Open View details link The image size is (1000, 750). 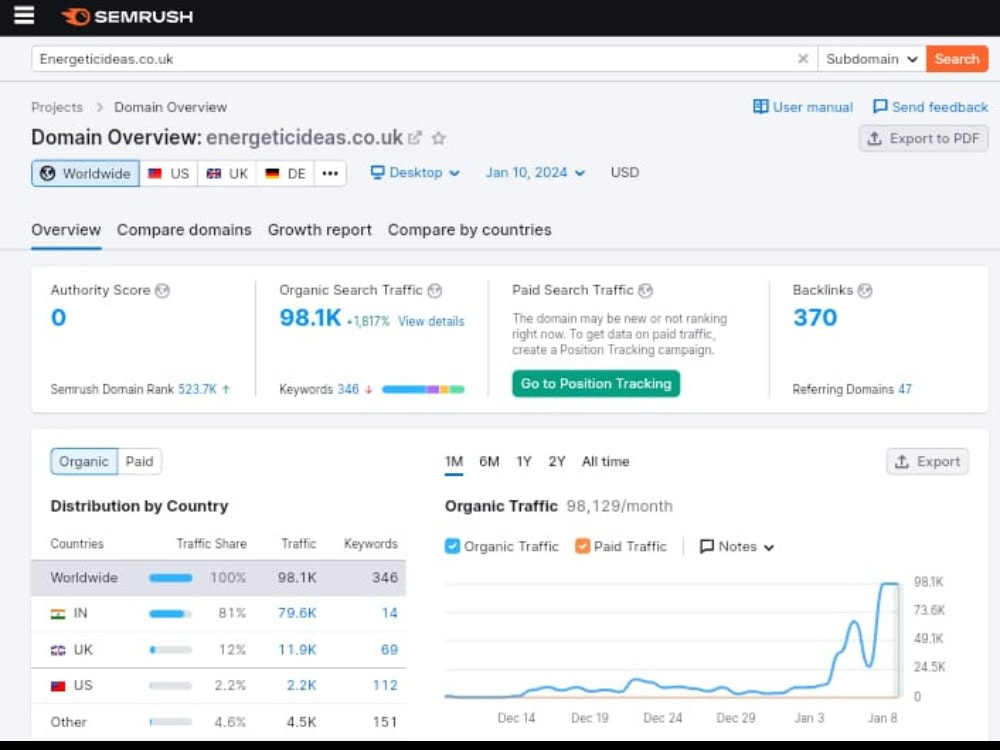coord(431,321)
